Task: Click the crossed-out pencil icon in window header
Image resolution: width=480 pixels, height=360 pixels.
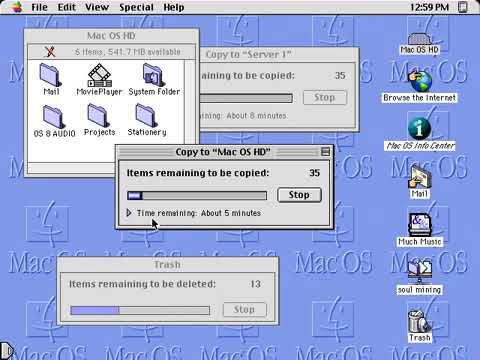Action: (49, 52)
